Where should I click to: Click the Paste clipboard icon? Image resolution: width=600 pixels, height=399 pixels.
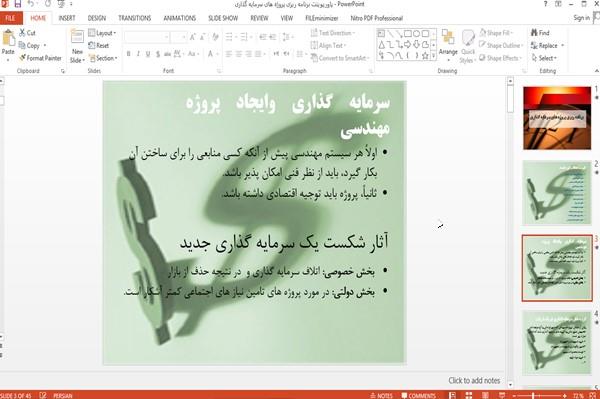pos(8,38)
